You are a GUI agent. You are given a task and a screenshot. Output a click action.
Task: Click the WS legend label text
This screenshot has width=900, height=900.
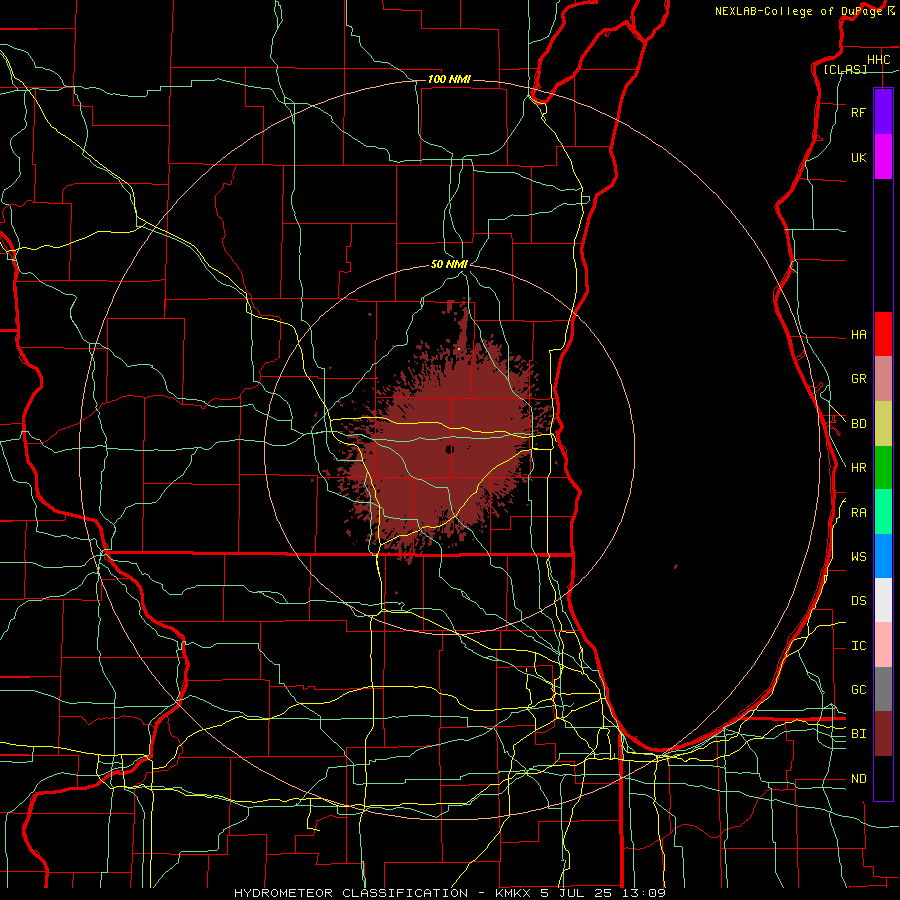858,557
